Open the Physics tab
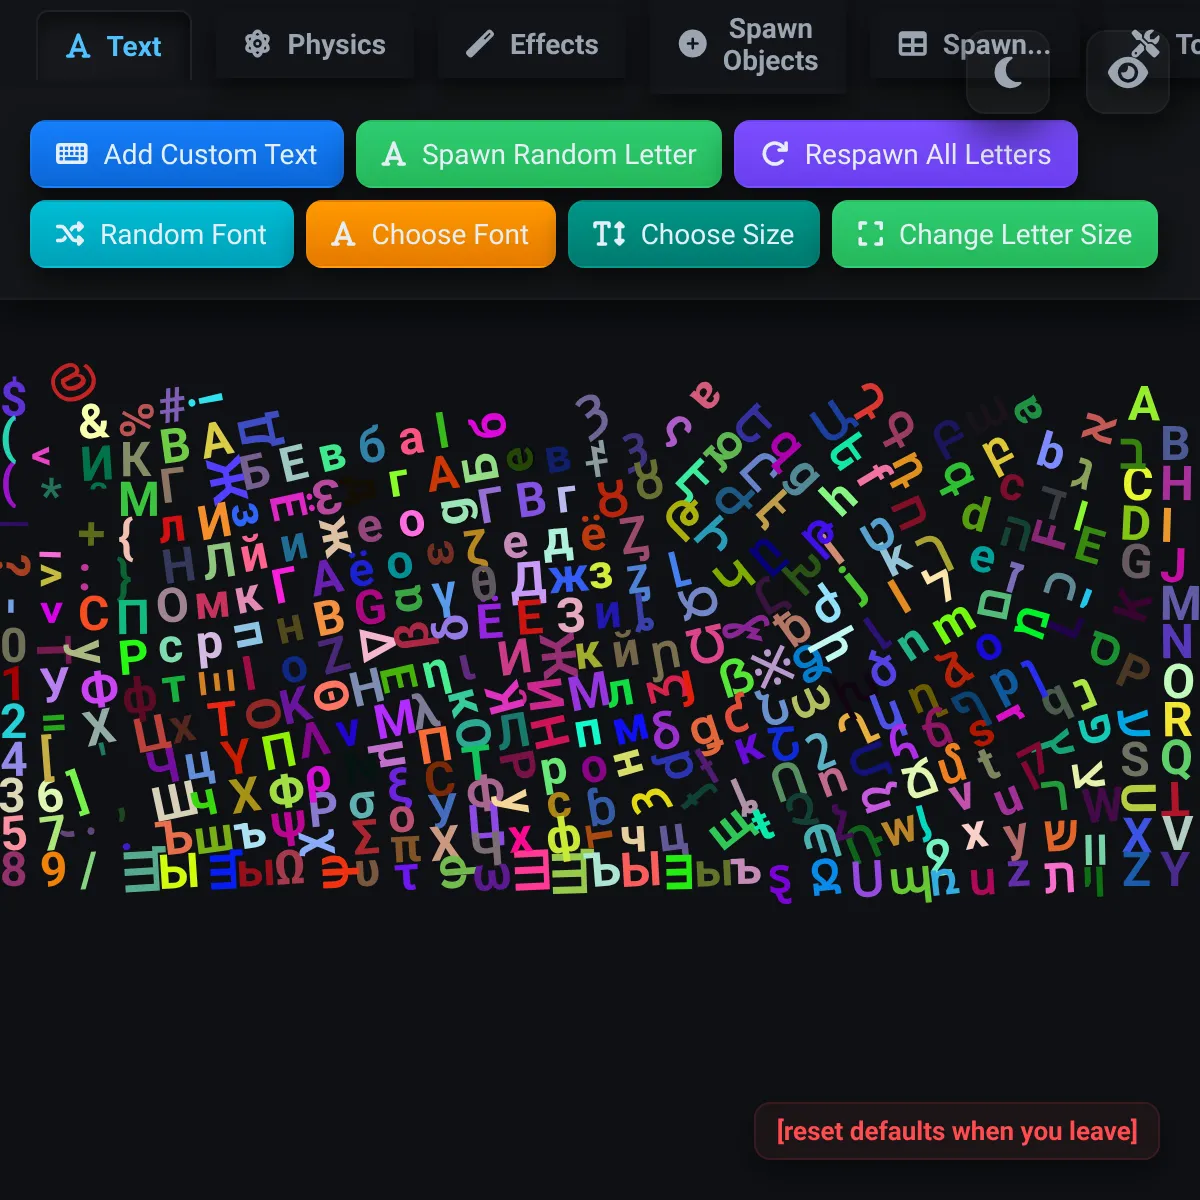 click(315, 45)
